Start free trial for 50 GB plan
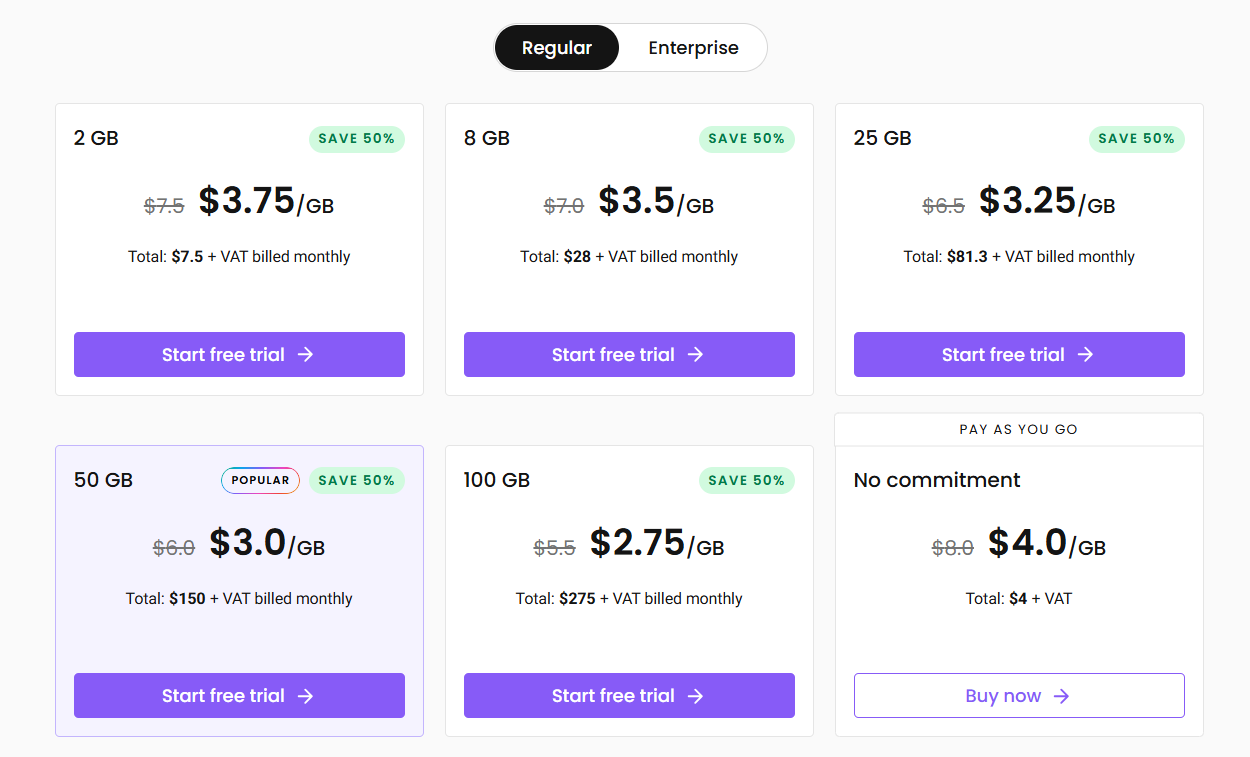 (239, 696)
